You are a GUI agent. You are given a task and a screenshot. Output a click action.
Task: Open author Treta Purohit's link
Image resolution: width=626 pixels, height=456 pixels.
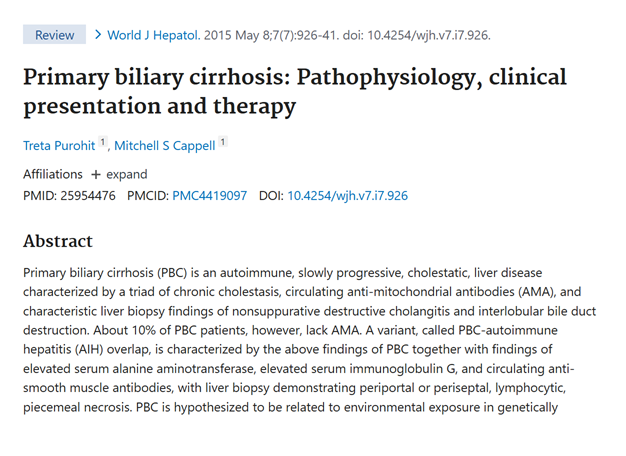(59, 146)
